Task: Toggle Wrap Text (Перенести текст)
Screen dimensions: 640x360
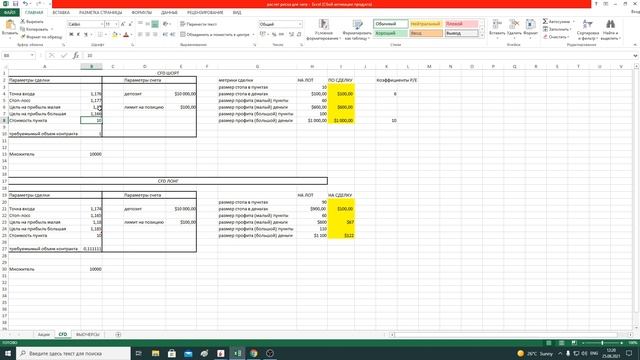Action: 198,24
